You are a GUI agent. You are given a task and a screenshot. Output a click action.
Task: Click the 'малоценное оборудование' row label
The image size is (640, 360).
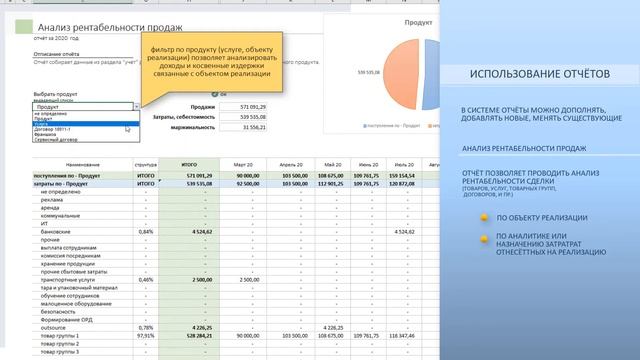coord(76,304)
